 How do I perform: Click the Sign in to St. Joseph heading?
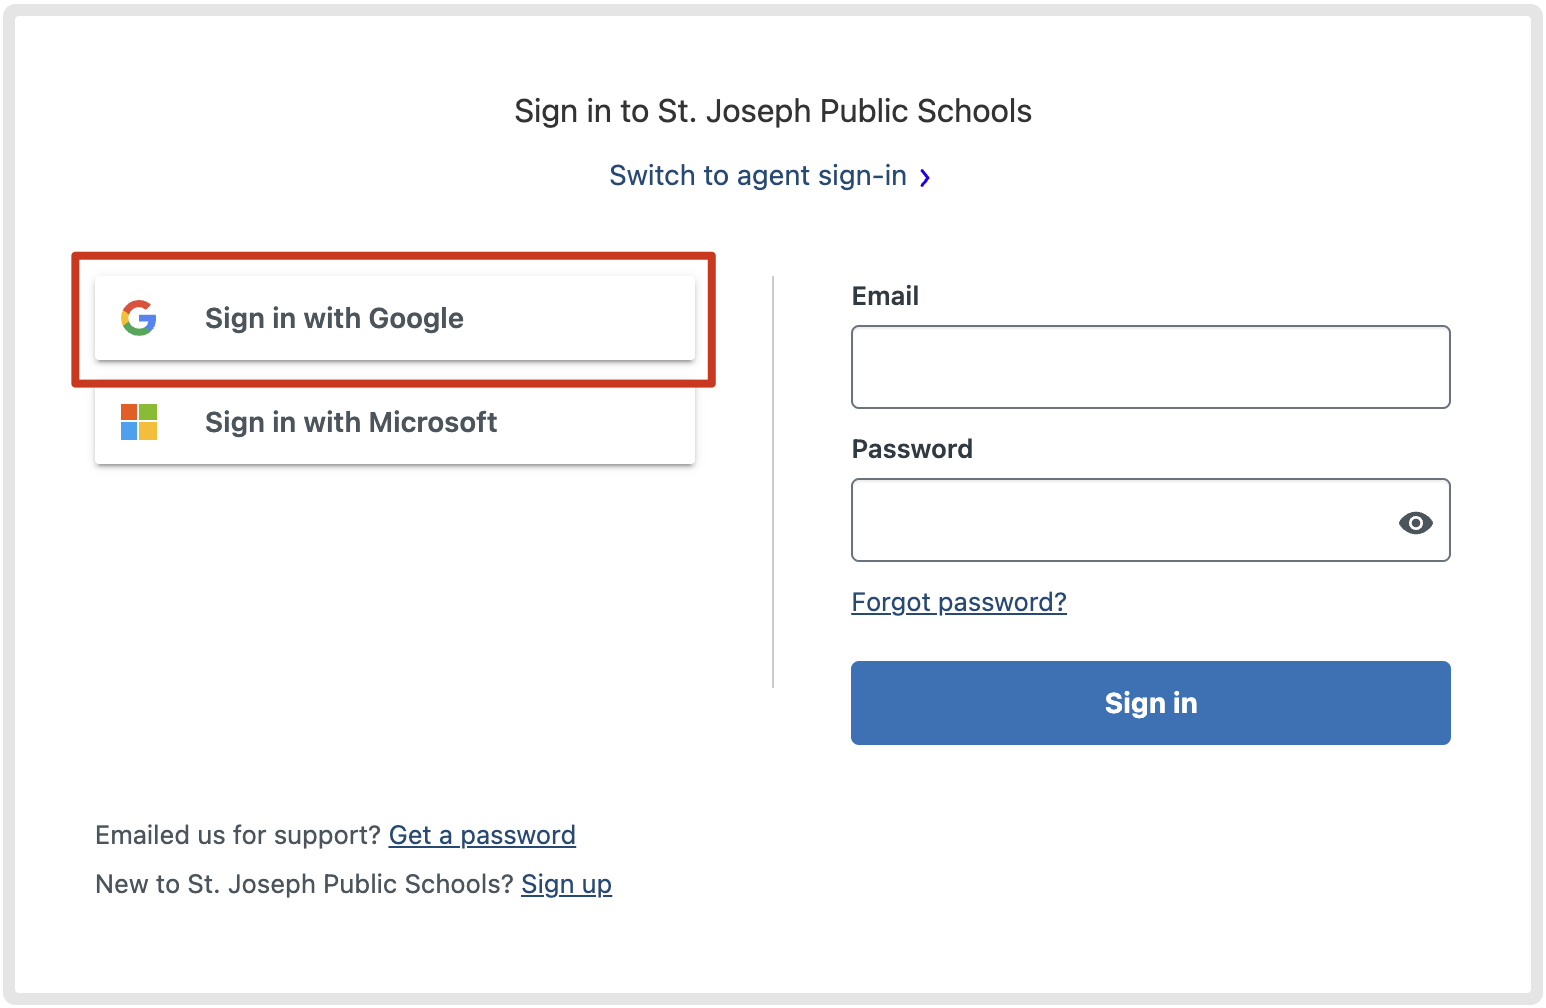772,111
